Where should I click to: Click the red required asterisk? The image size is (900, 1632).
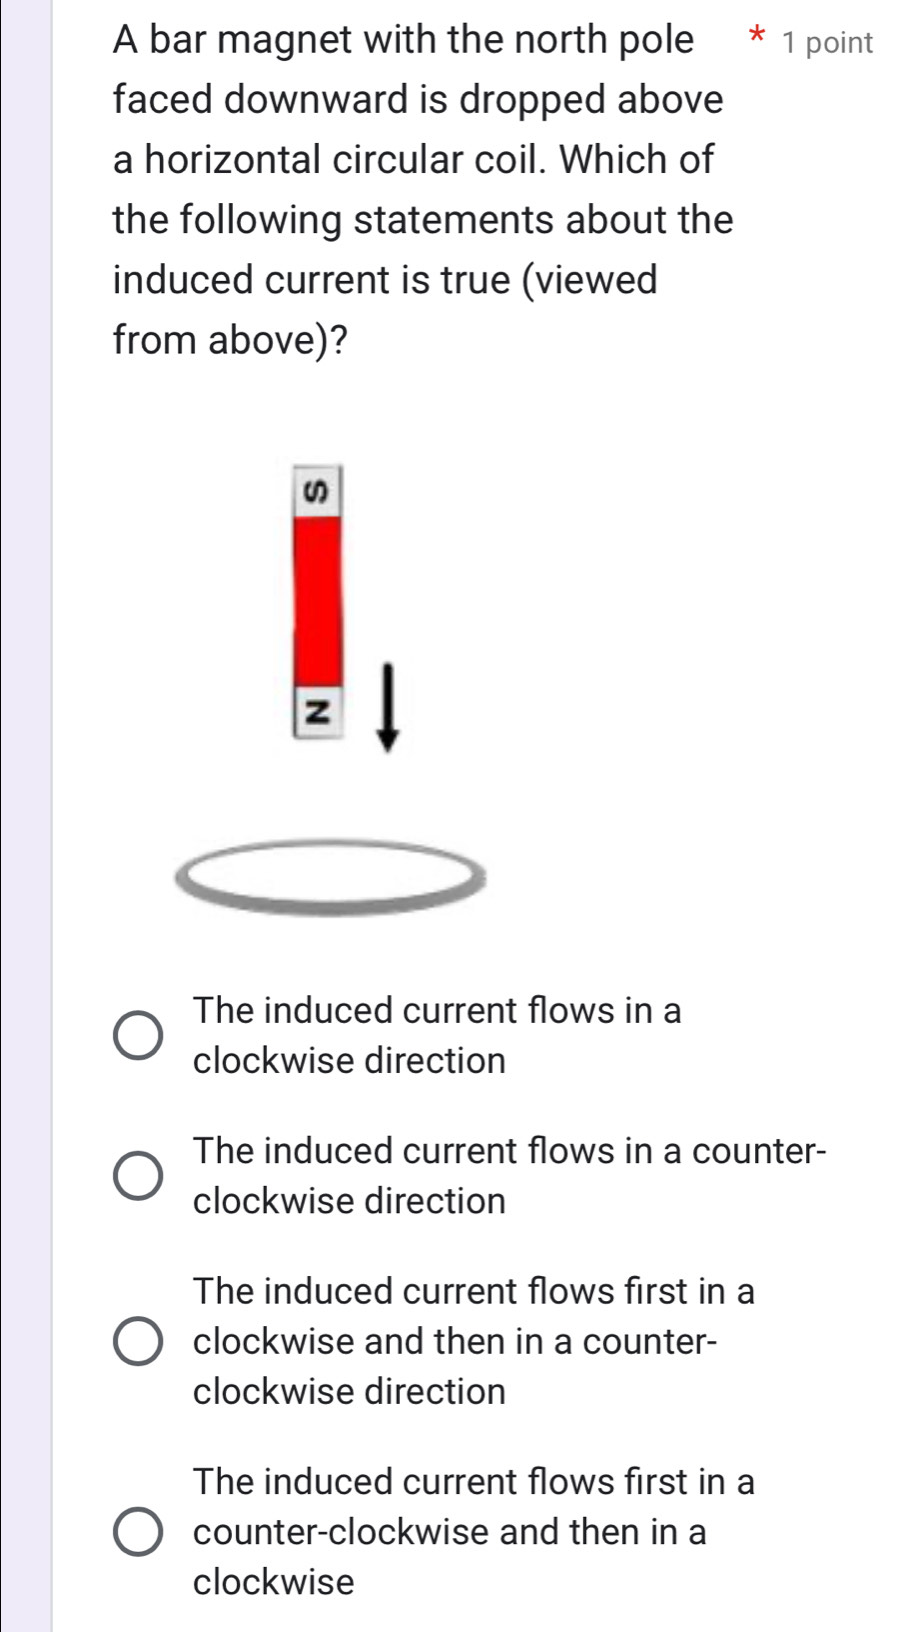point(756,40)
